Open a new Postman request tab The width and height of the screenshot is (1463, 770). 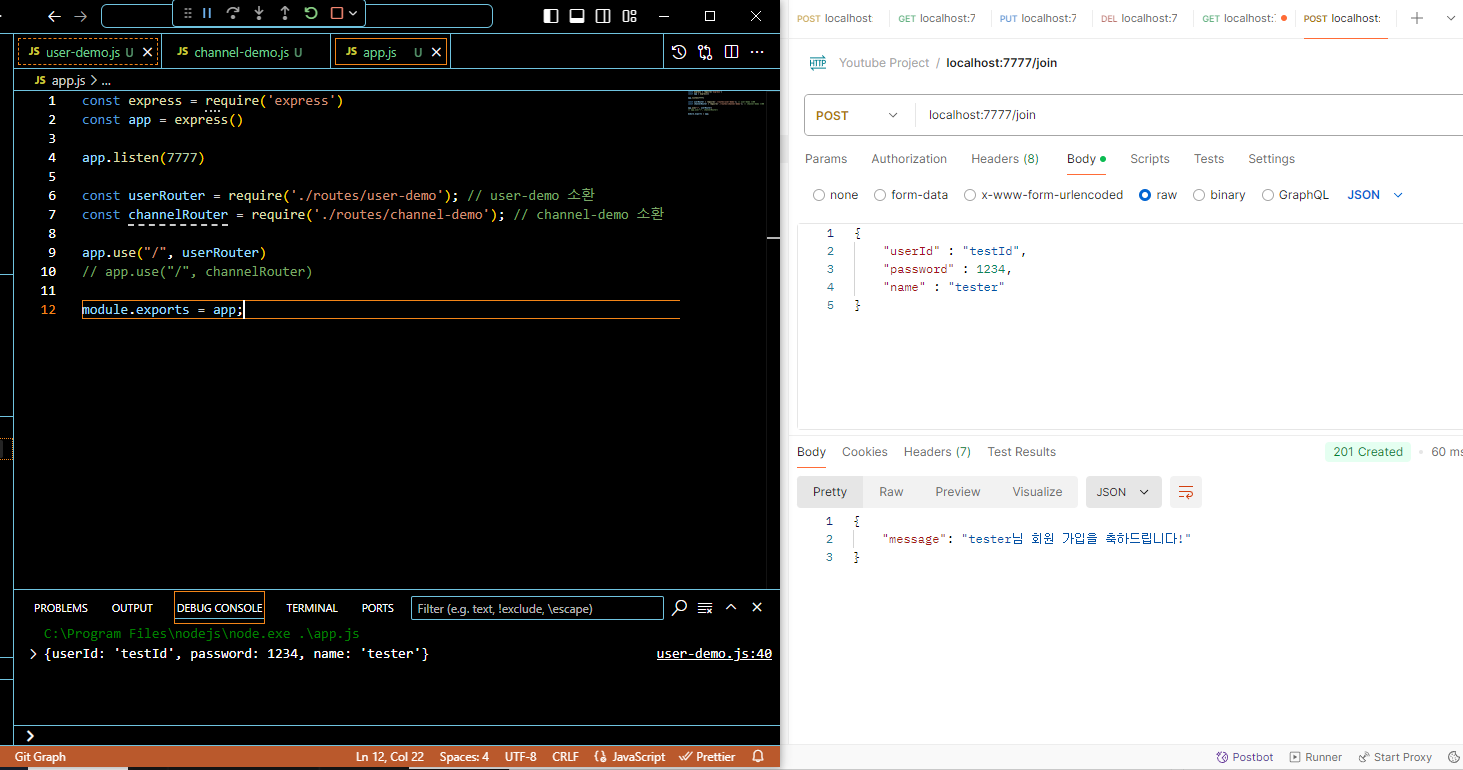click(1416, 18)
